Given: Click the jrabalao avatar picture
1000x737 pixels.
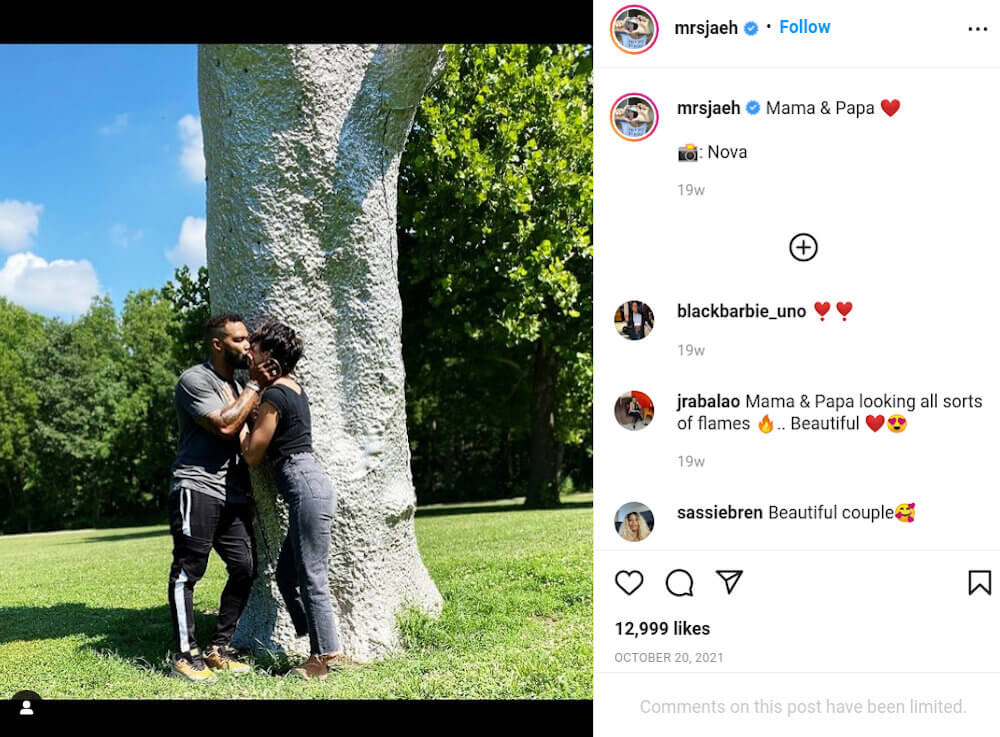Looking at the screenshot, I should coord(634,411).
